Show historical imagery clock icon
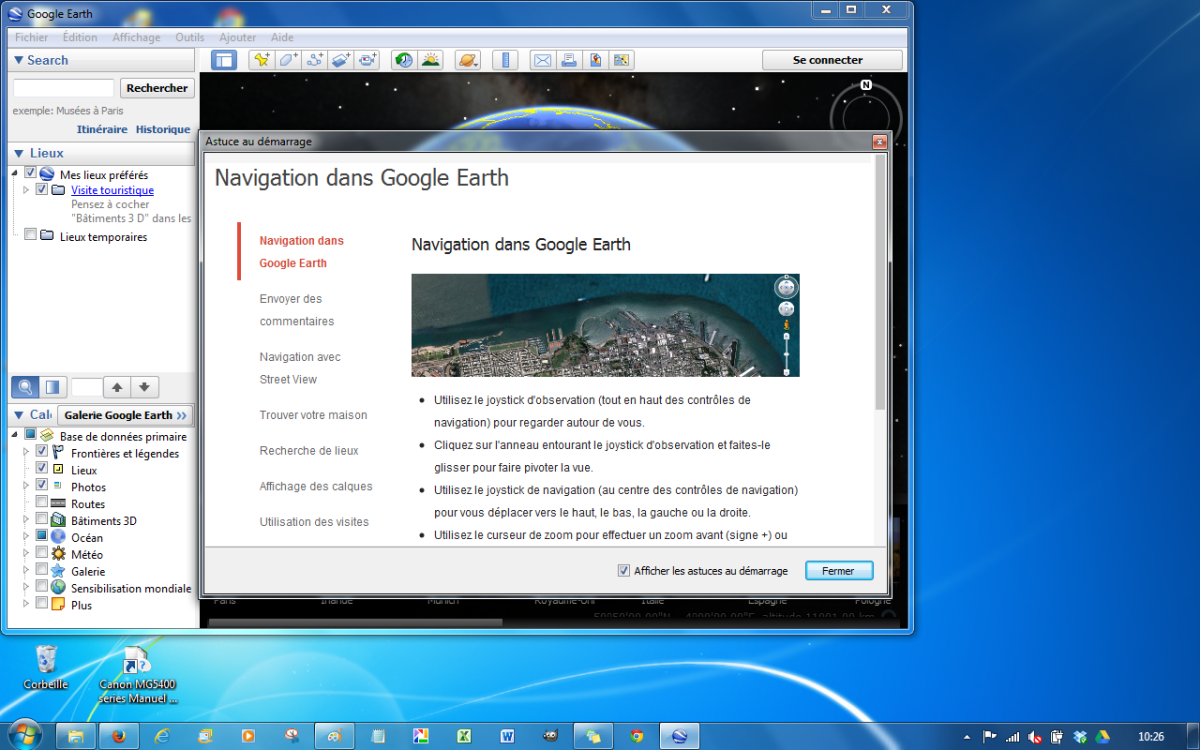The image size is (1200, 750). (403, 60)
